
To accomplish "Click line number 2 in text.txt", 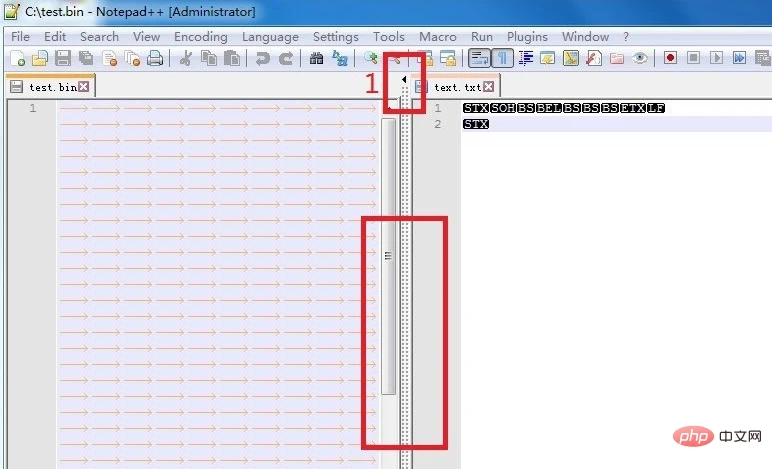I will pyautogui.click(x=437, y=124).
